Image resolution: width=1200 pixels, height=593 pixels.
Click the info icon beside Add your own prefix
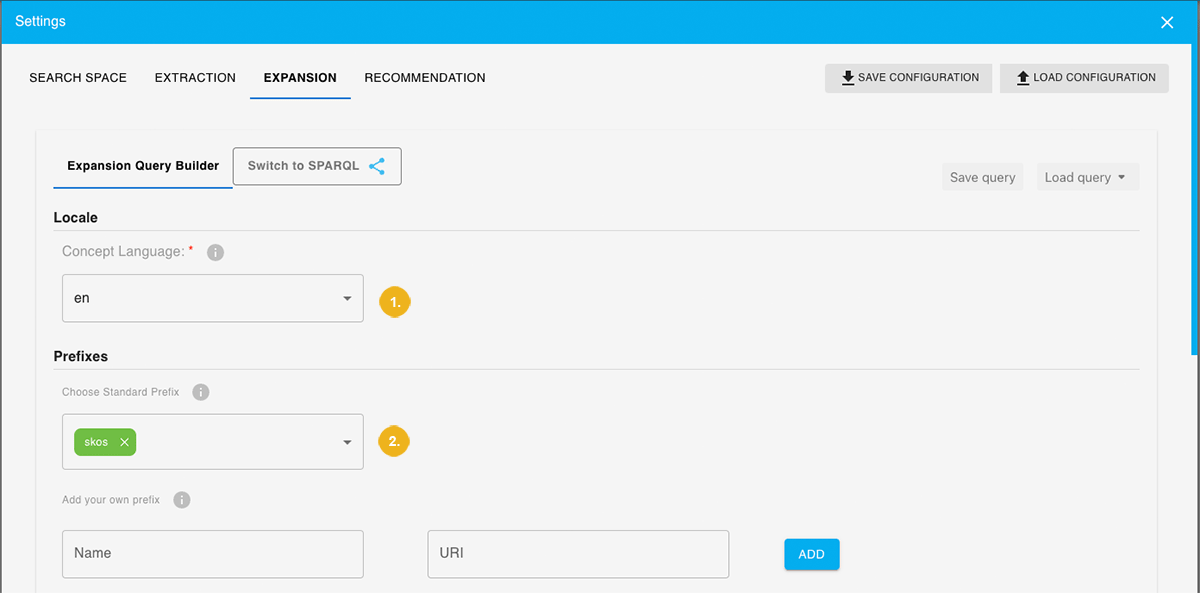tap(181, 499)
